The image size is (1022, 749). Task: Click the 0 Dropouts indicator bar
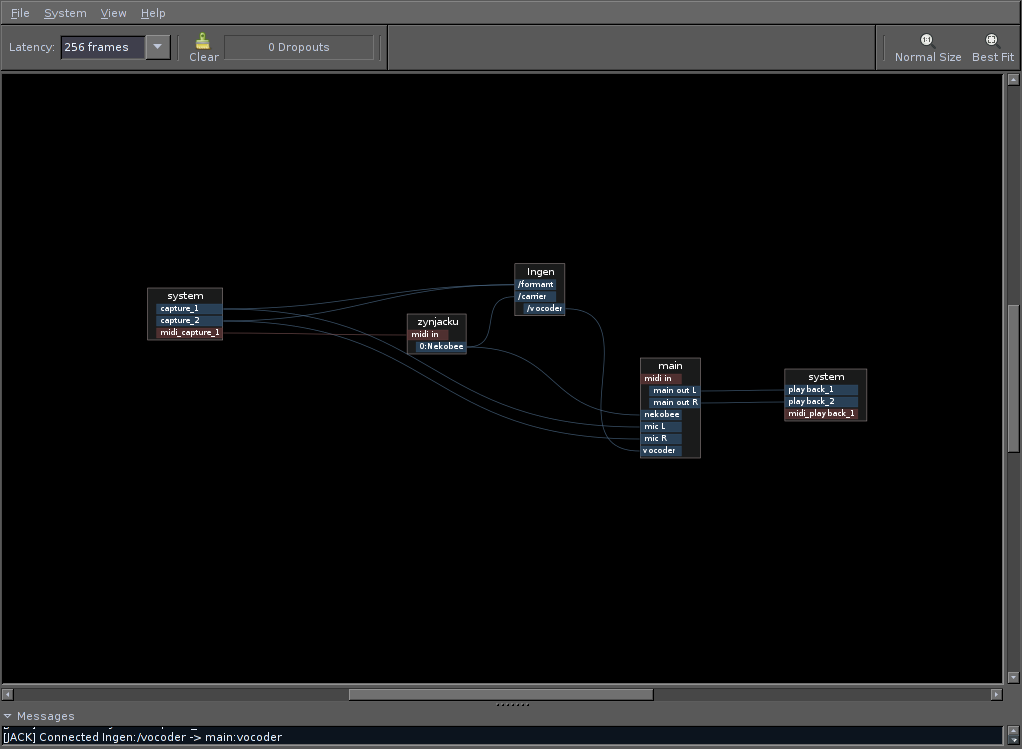[299, 47]
